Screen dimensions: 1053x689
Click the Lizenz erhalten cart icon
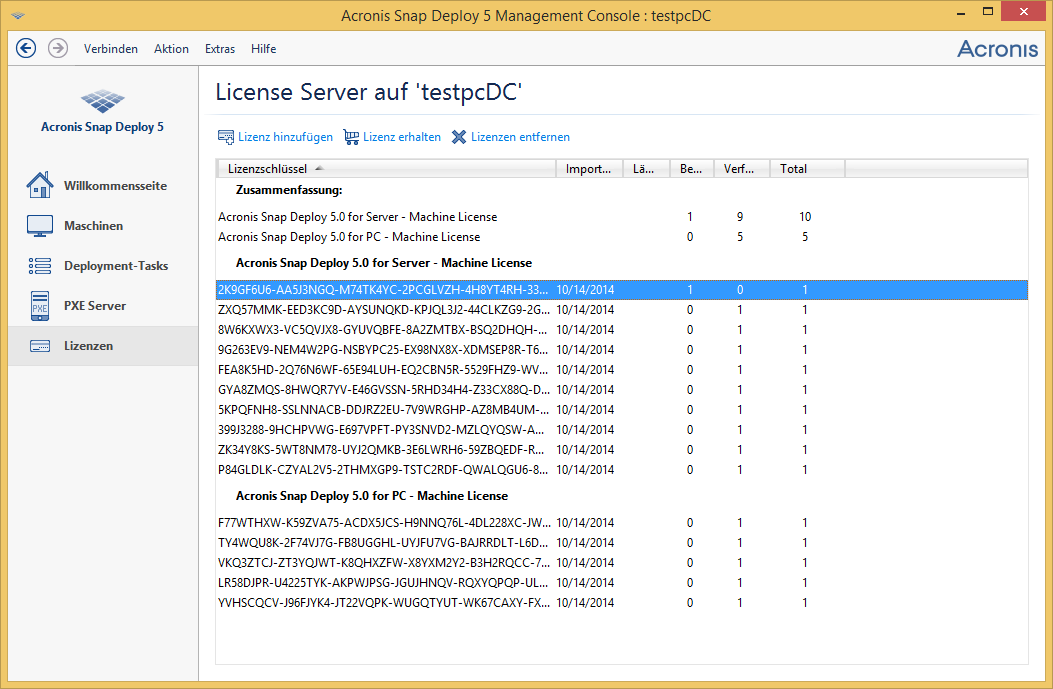click(351, 137)
